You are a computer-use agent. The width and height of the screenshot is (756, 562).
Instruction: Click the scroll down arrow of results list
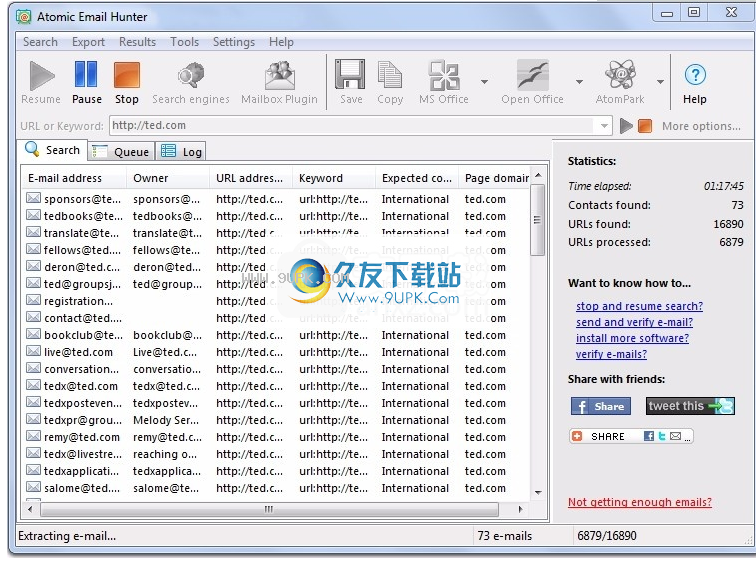click(538, 493)
